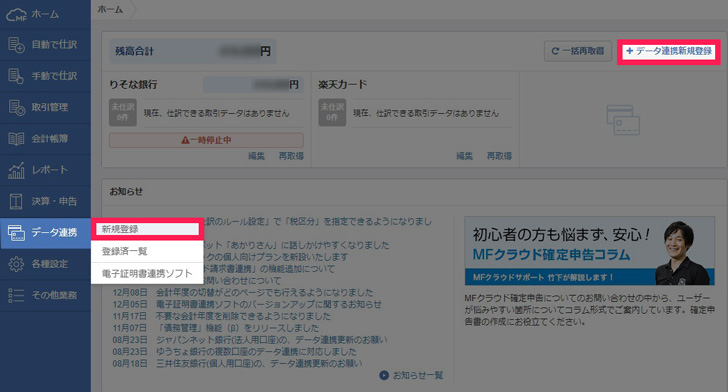The height and width of the screenshot is (392, 728).
Task: Click the お知らせ一覧 arrow icon
Action: point(384,375)
